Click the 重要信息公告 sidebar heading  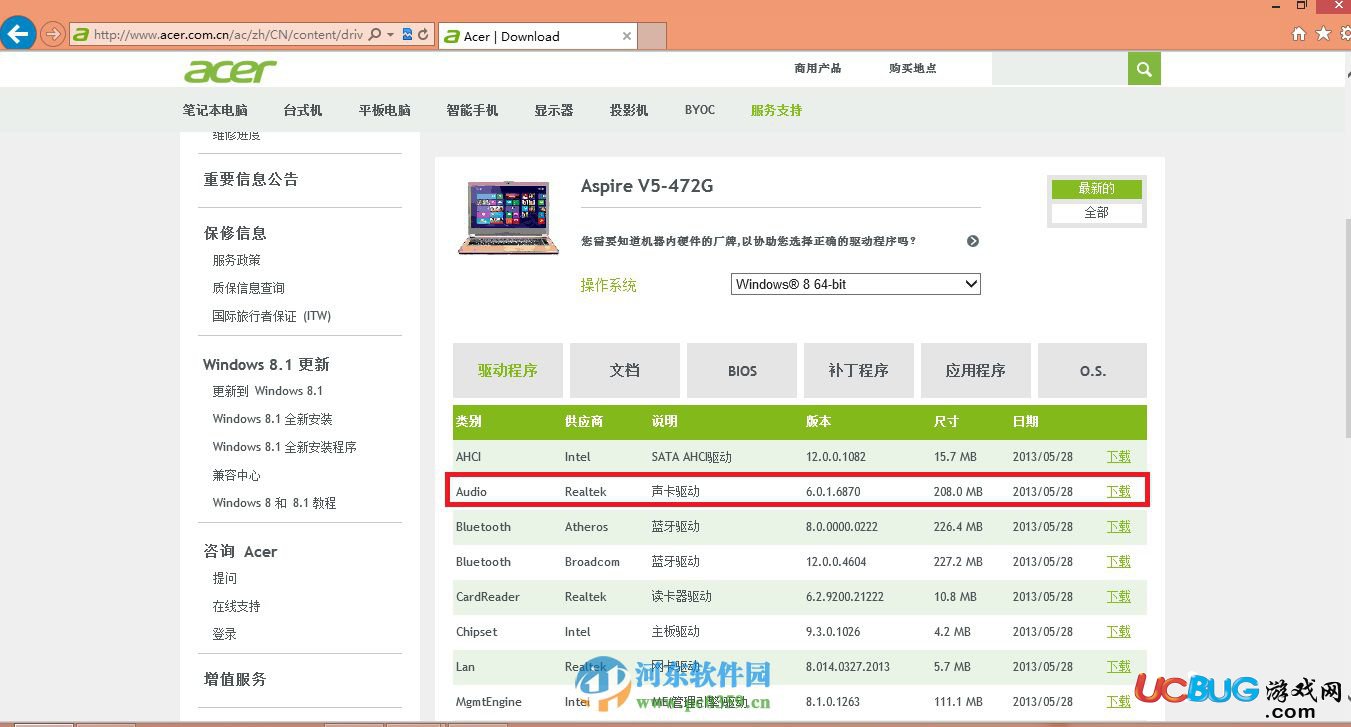pos(251,180)
